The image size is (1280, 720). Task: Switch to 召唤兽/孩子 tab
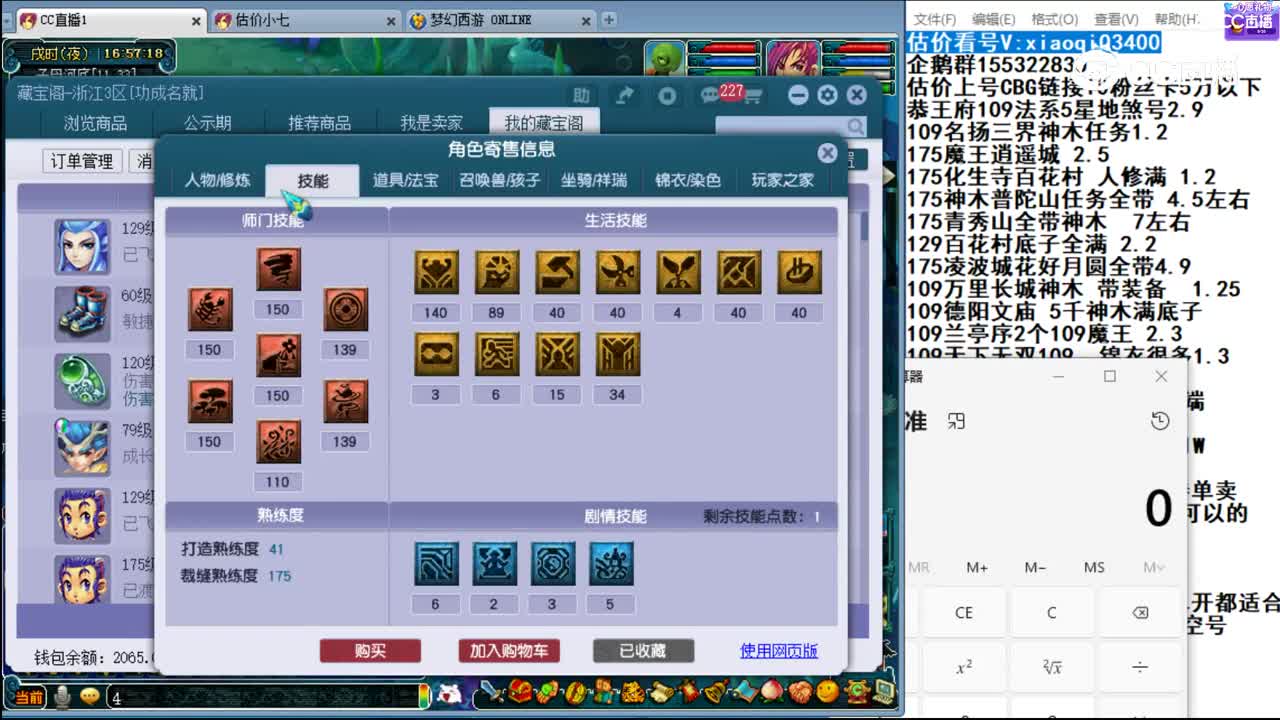tap(499, 180)
